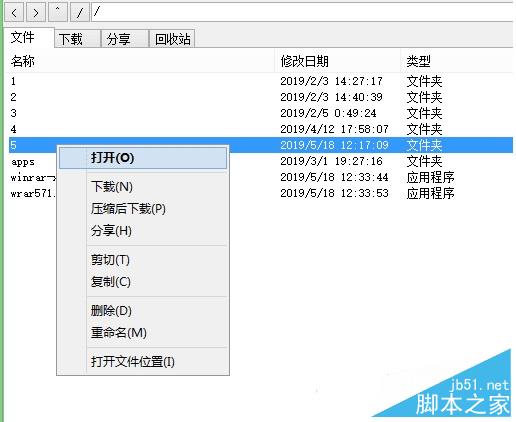
Task: Go up one level with caret button
Action: [x=58, y=13]
